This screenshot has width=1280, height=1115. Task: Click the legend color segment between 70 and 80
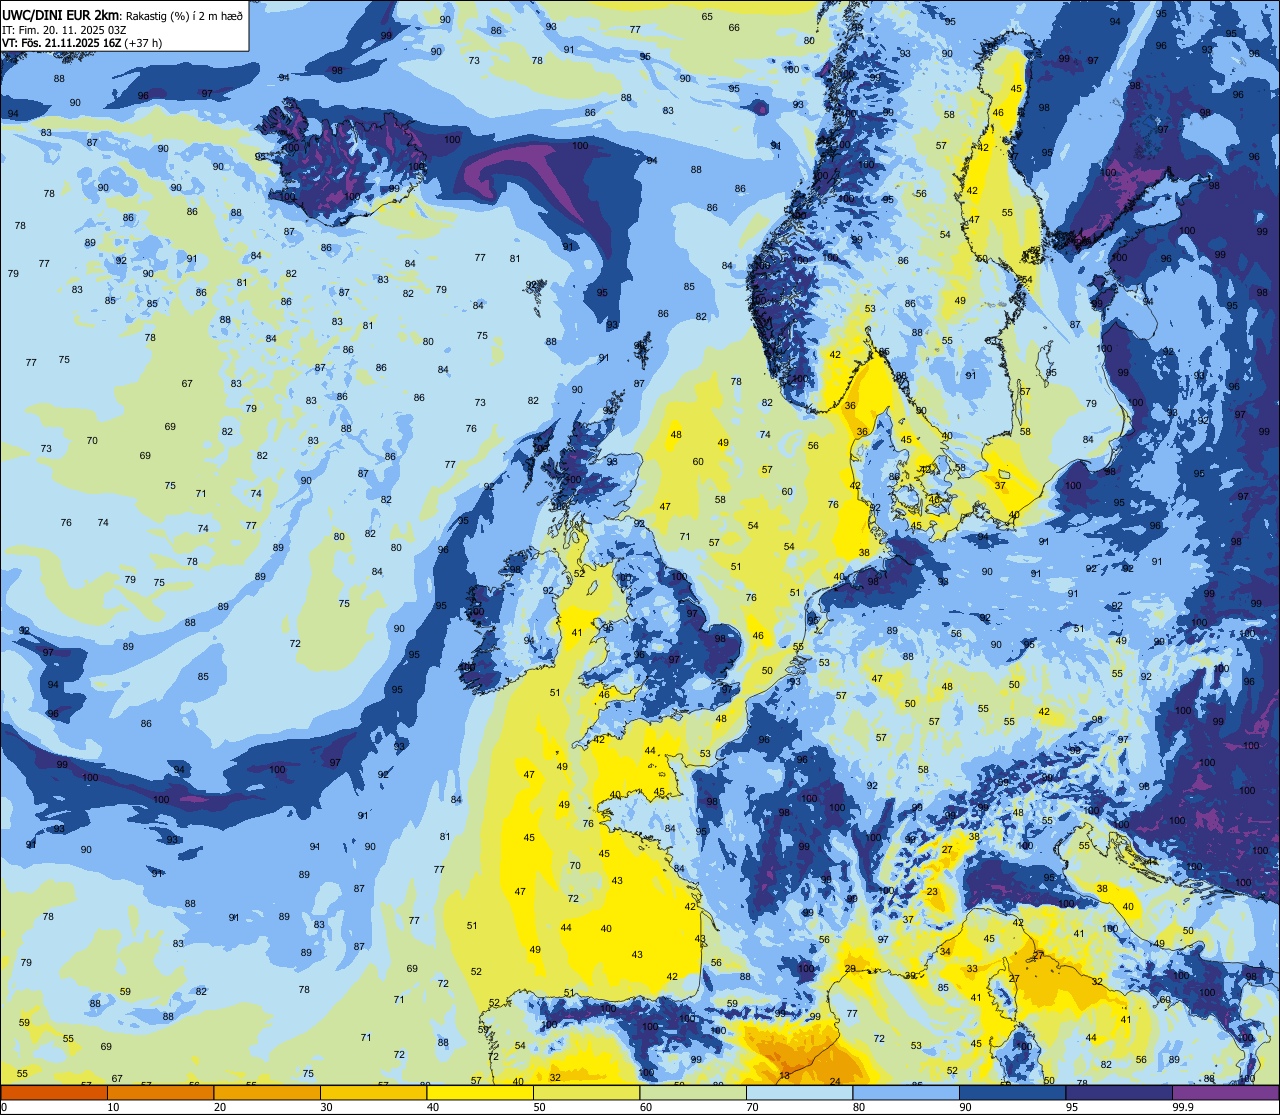tap(799, 1092)
